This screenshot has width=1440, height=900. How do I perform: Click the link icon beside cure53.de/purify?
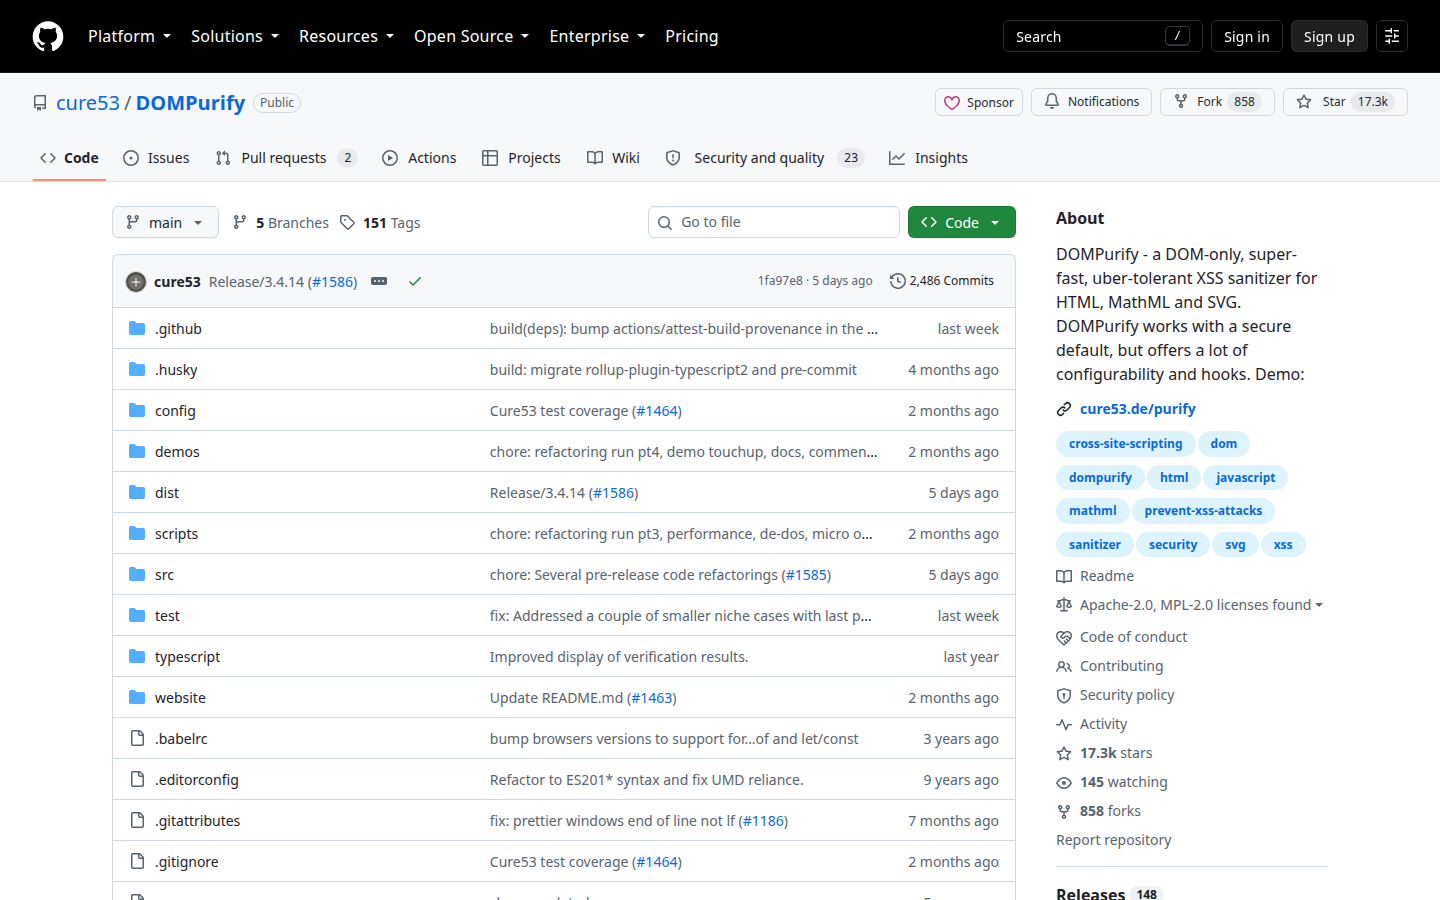tap(1064, 409)
